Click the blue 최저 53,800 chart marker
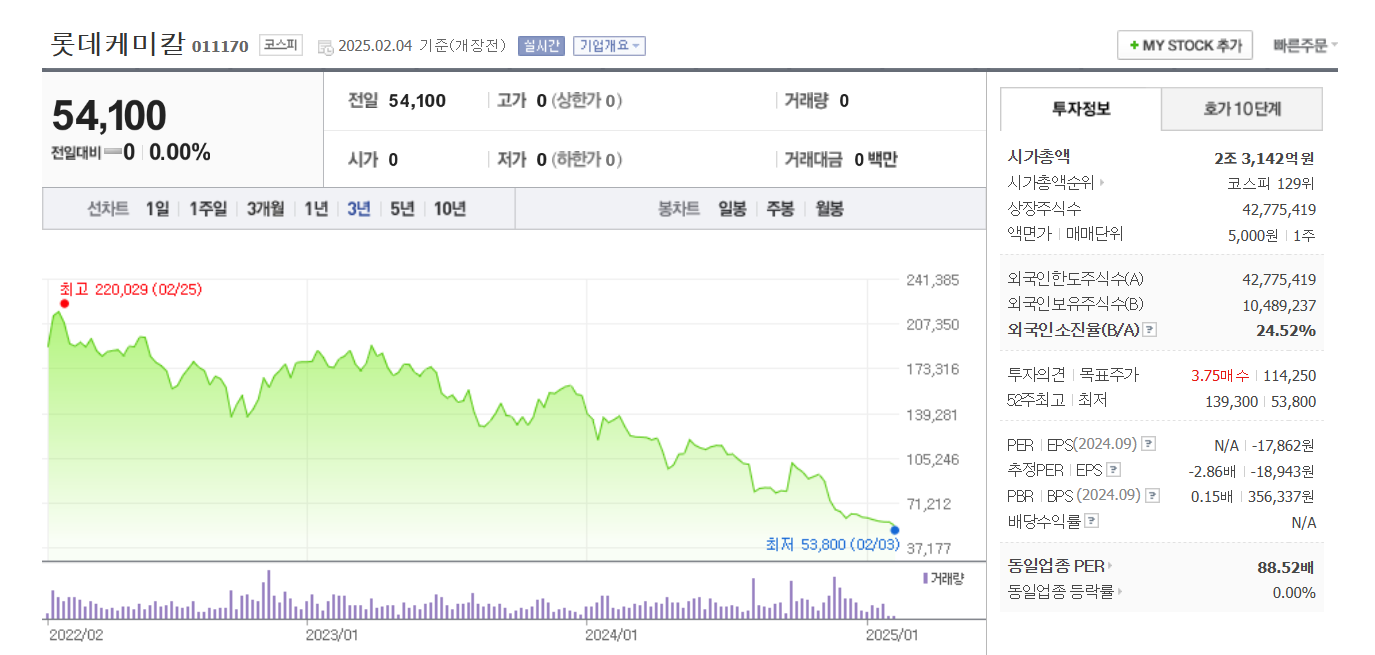The image size is (1375, 655). 894,530
